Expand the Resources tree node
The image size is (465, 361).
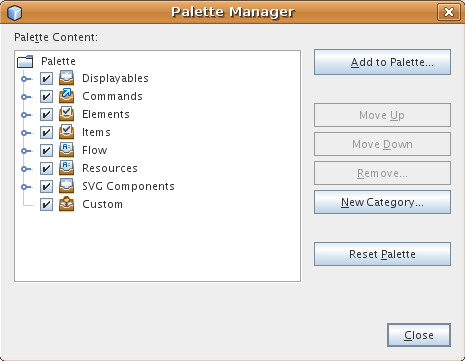[24, 169]
